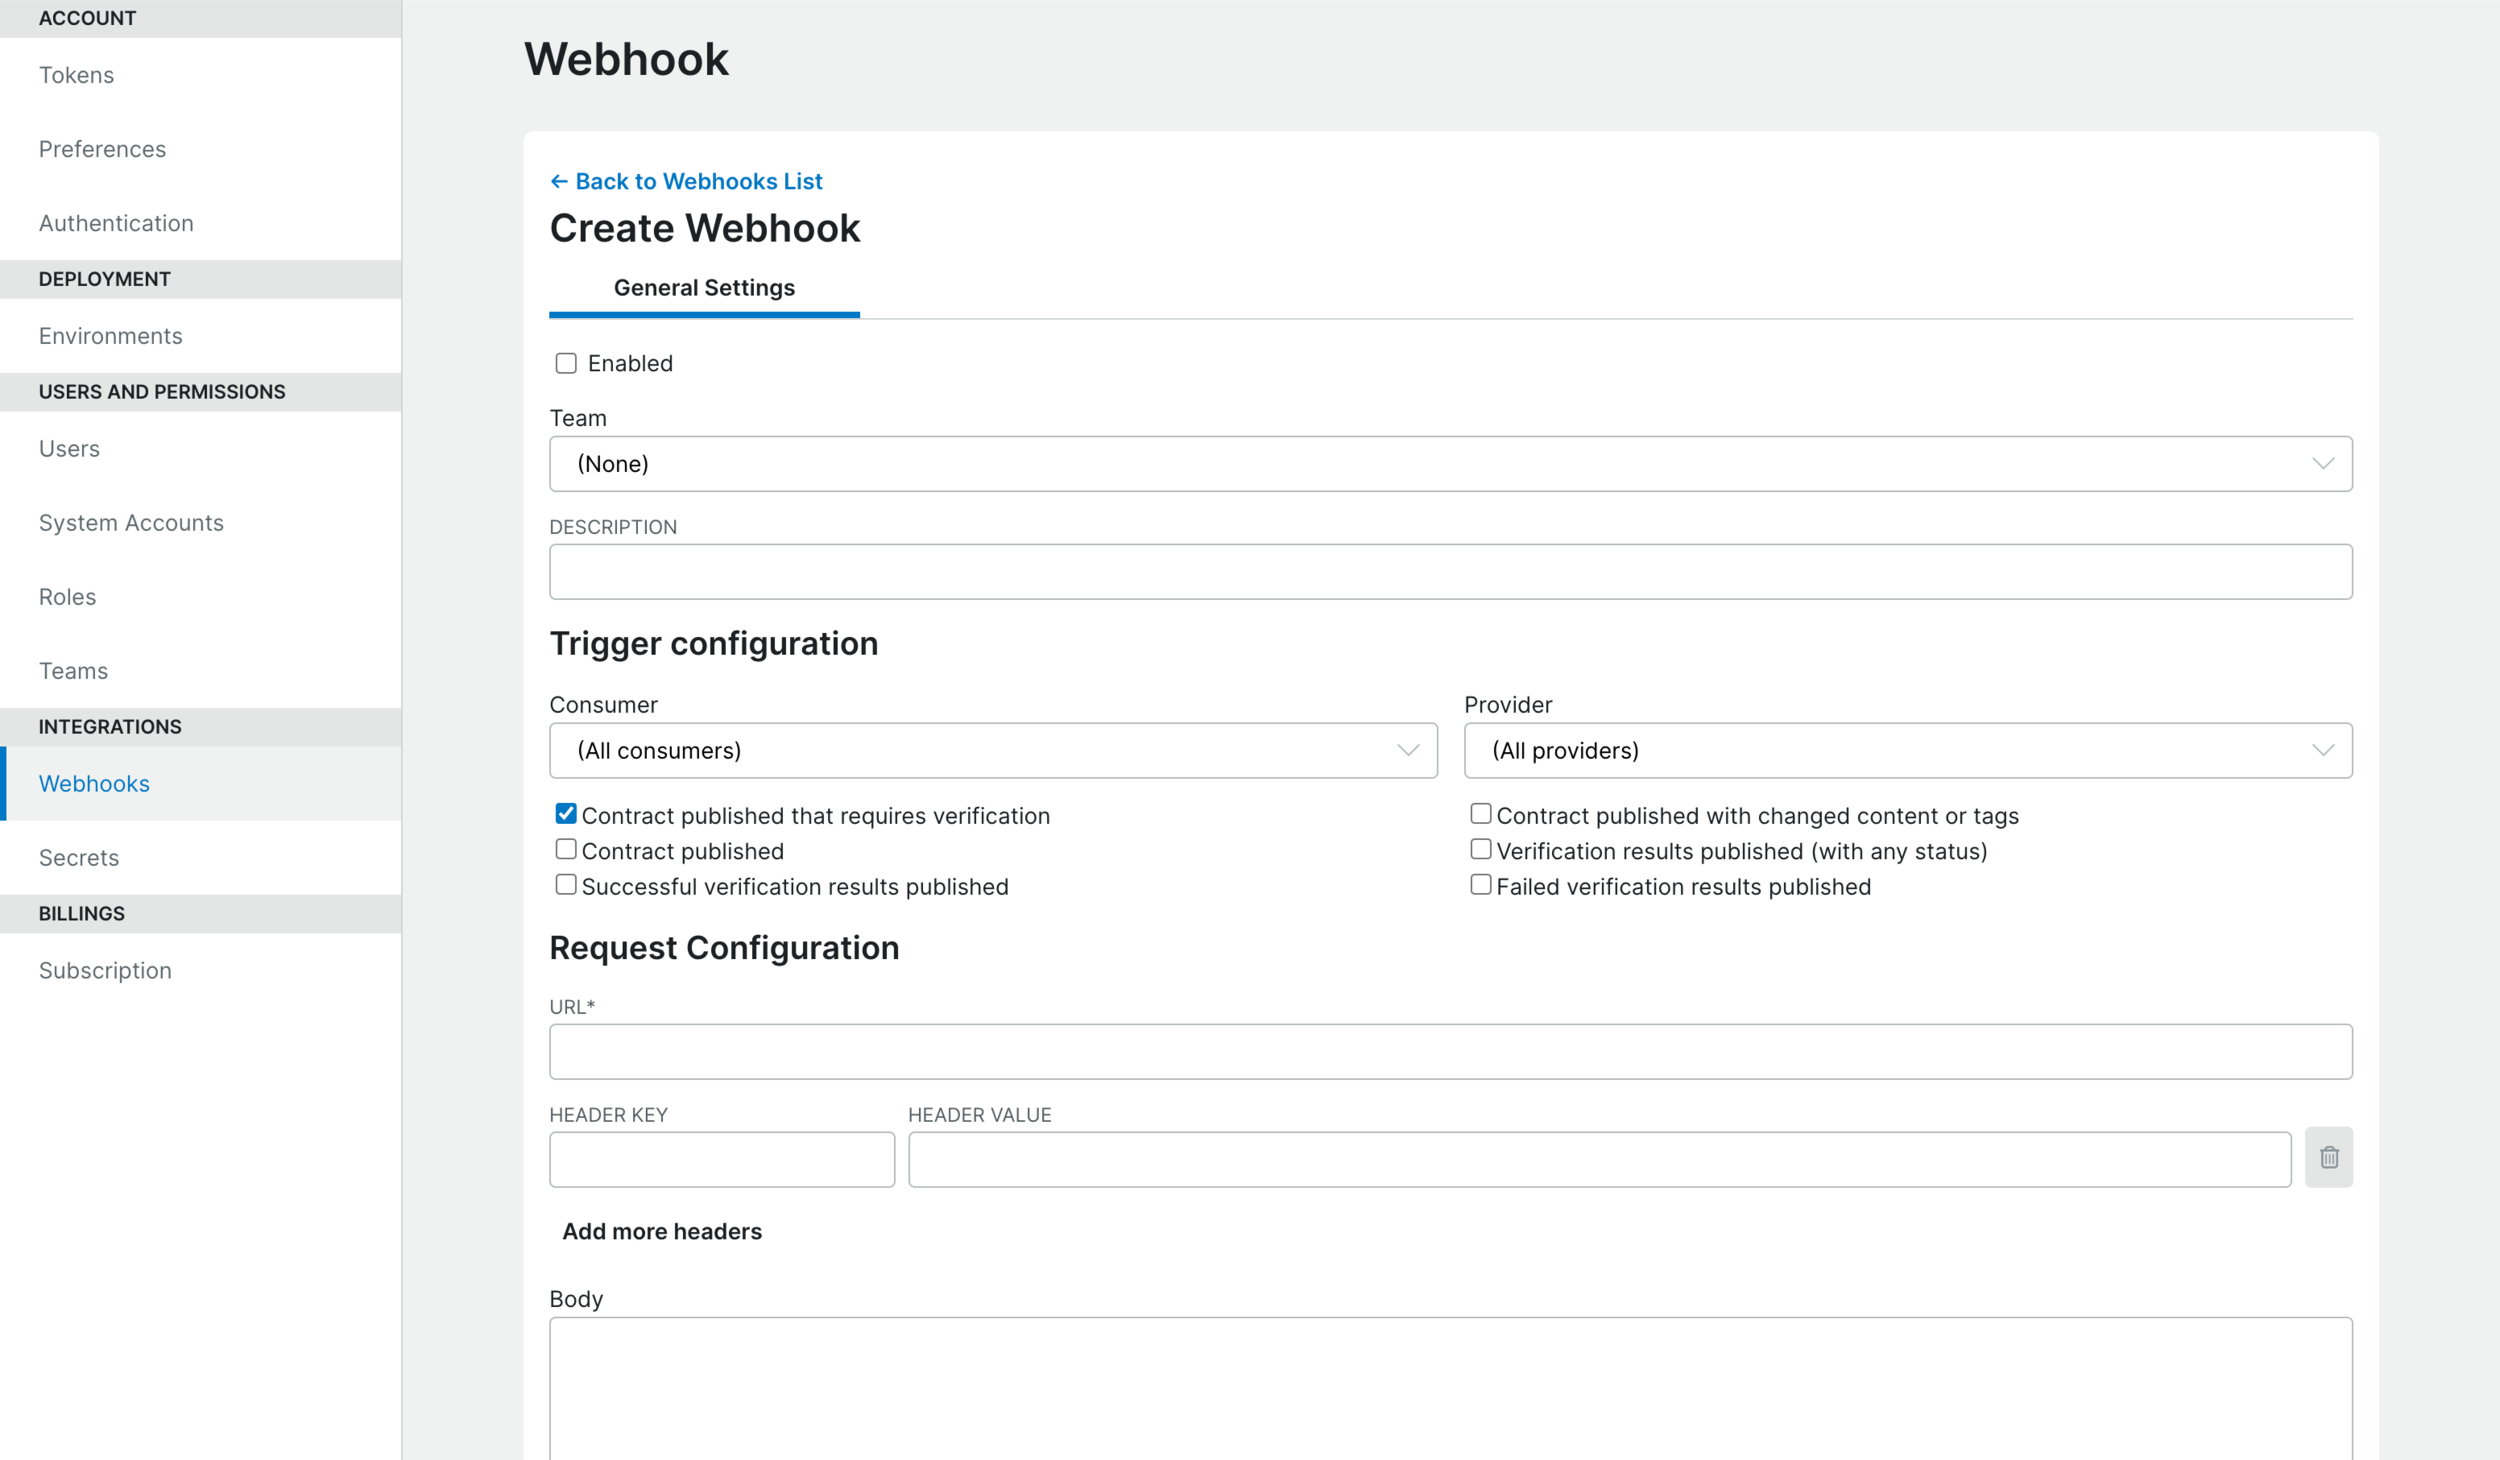This screenshot has height=1460, width=2500.
Task: Navigate to Preferences settings
Action: click(103, 148)
